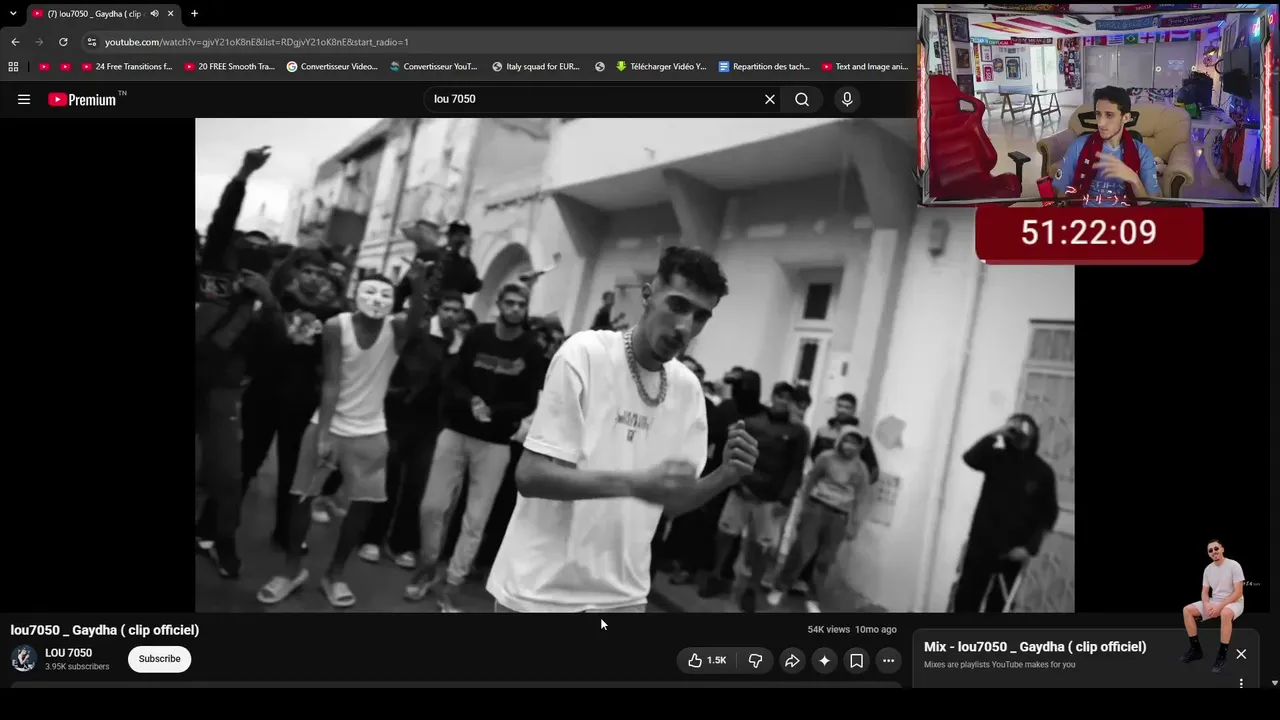Open 'Convertisseur Vidéo' bookmark
1280x720 pixels.
click(332, 67)
